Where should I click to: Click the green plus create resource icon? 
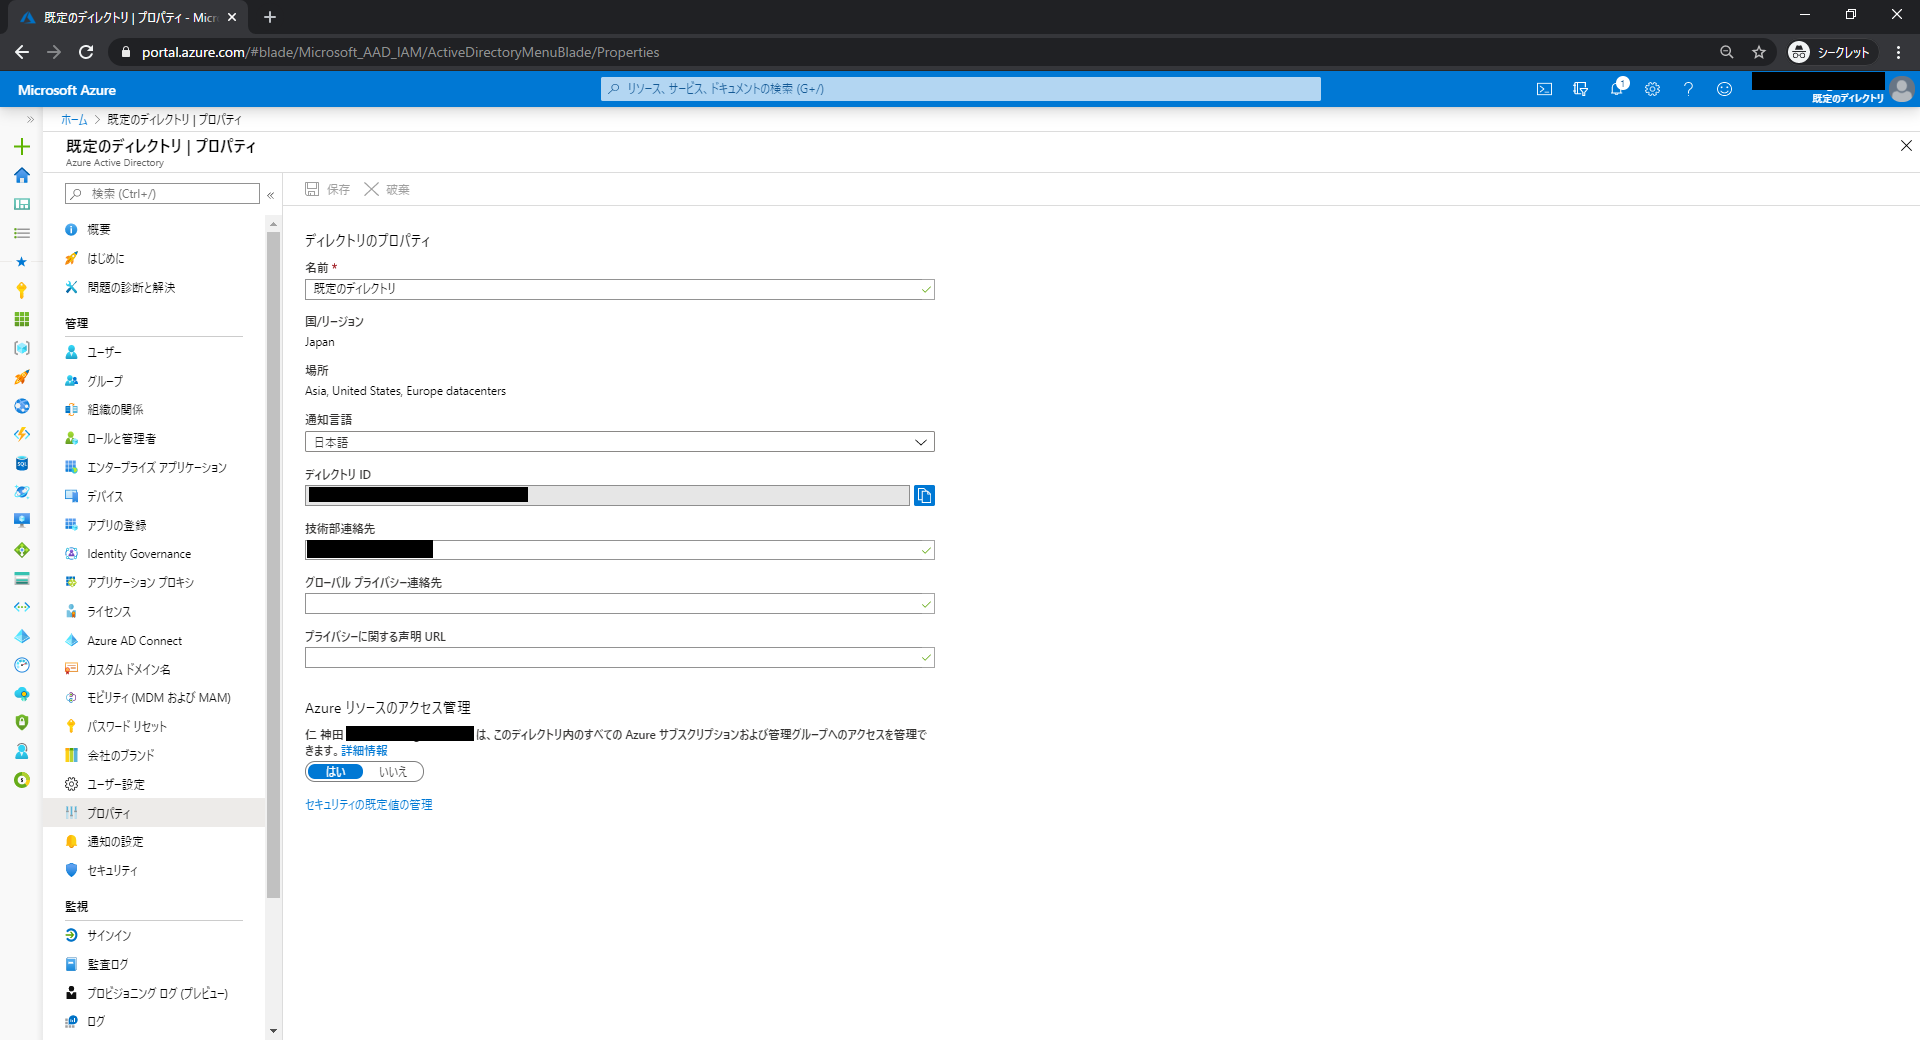21,147
